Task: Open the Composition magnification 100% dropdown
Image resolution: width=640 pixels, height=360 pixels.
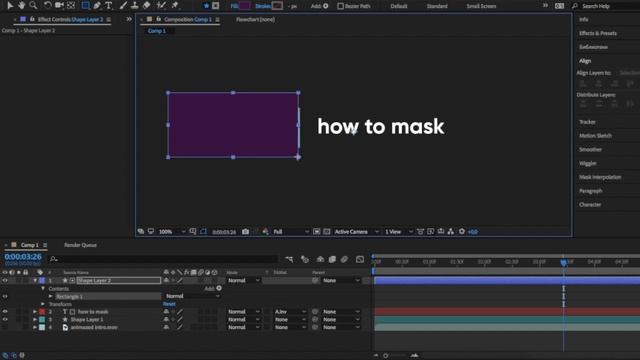Action: [171, 231]
